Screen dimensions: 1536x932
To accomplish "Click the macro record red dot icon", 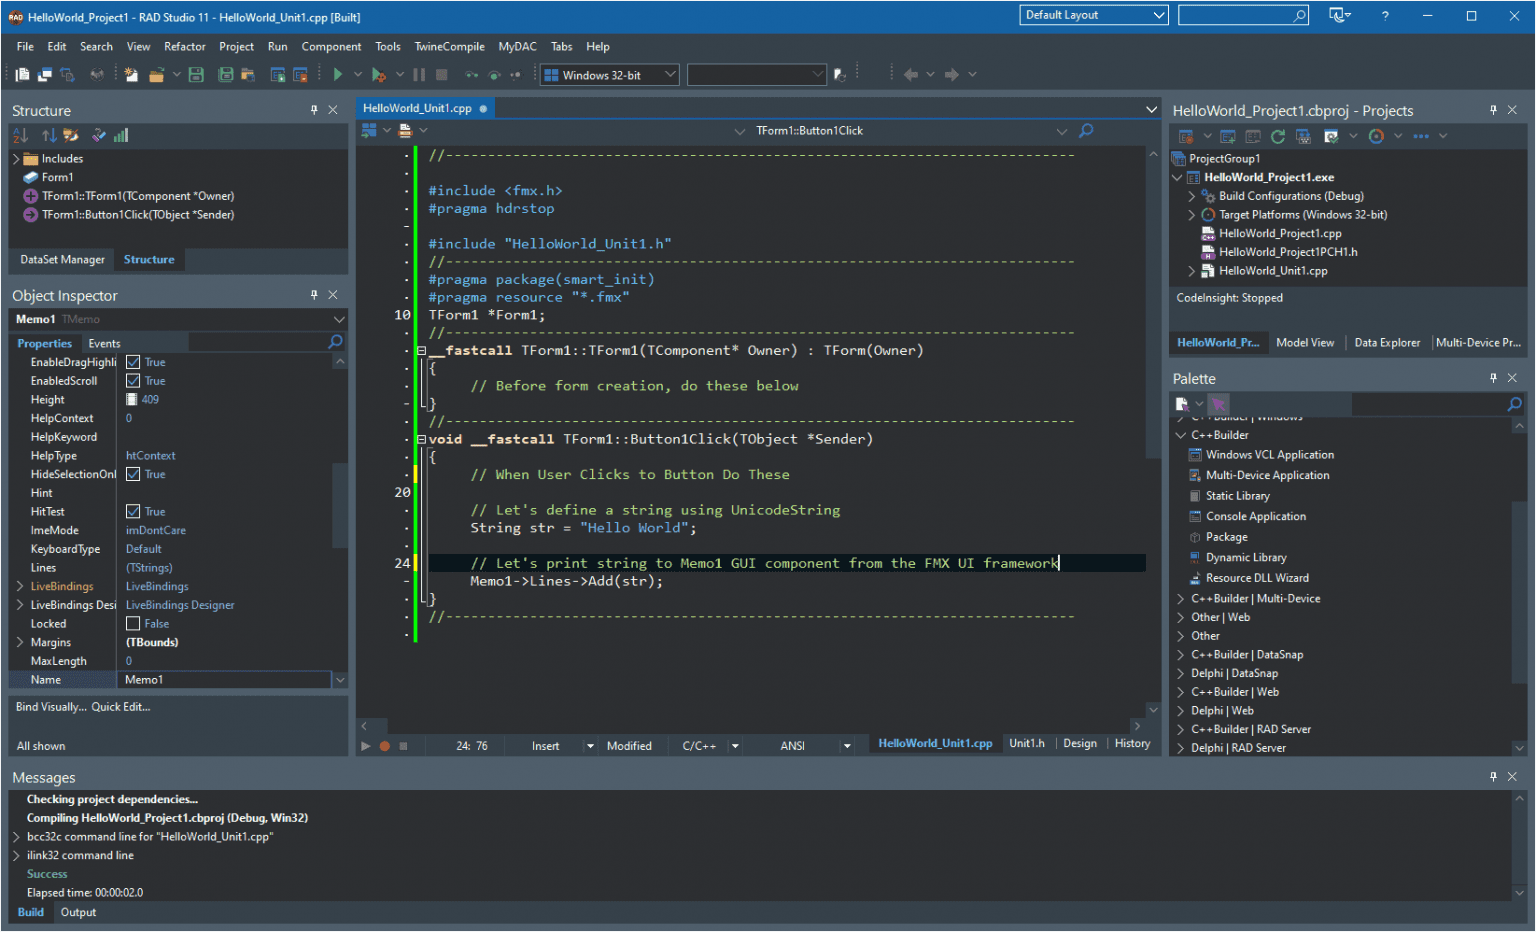I will click(384, 746).
